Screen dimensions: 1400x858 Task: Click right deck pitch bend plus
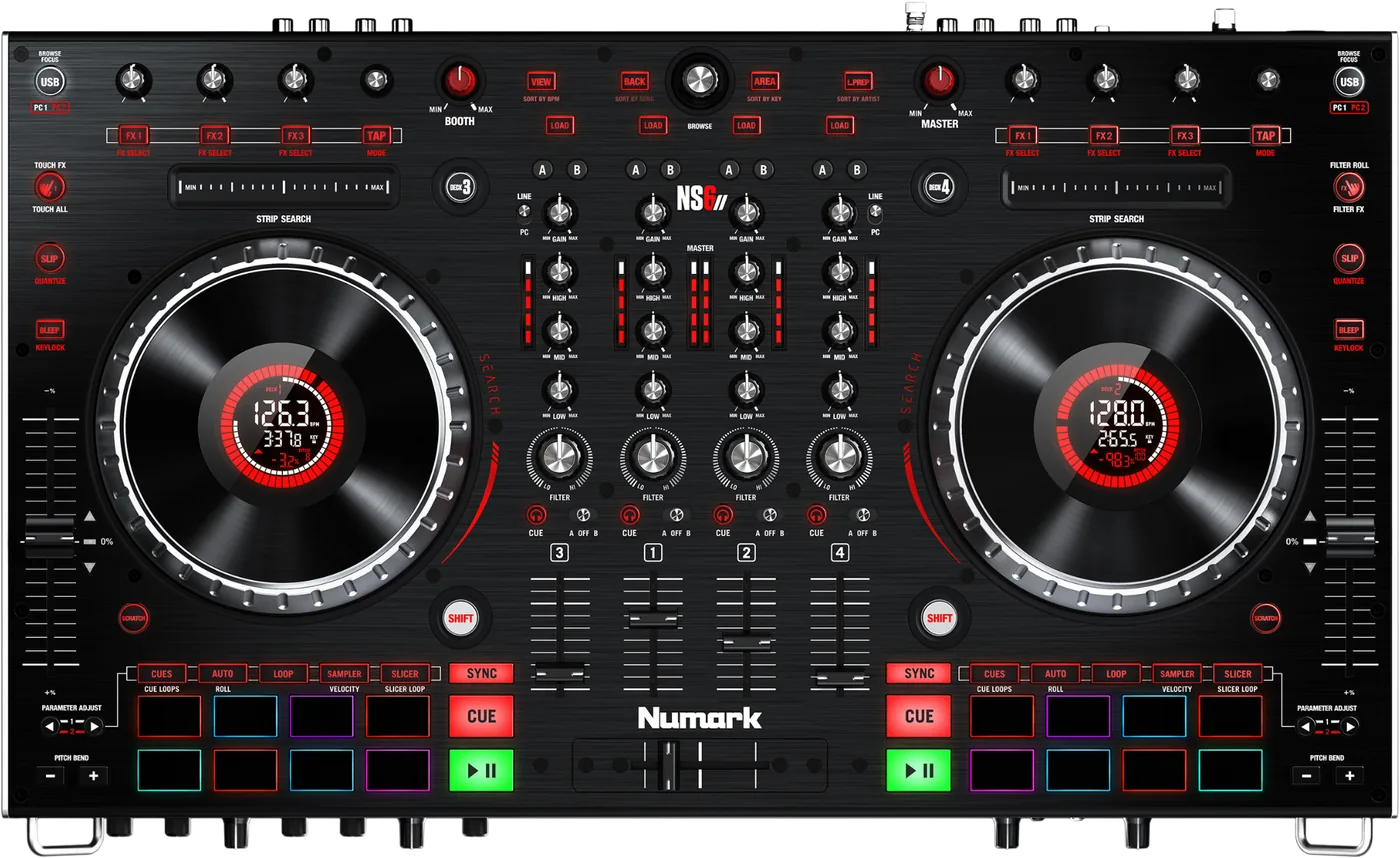(1349, 775)
